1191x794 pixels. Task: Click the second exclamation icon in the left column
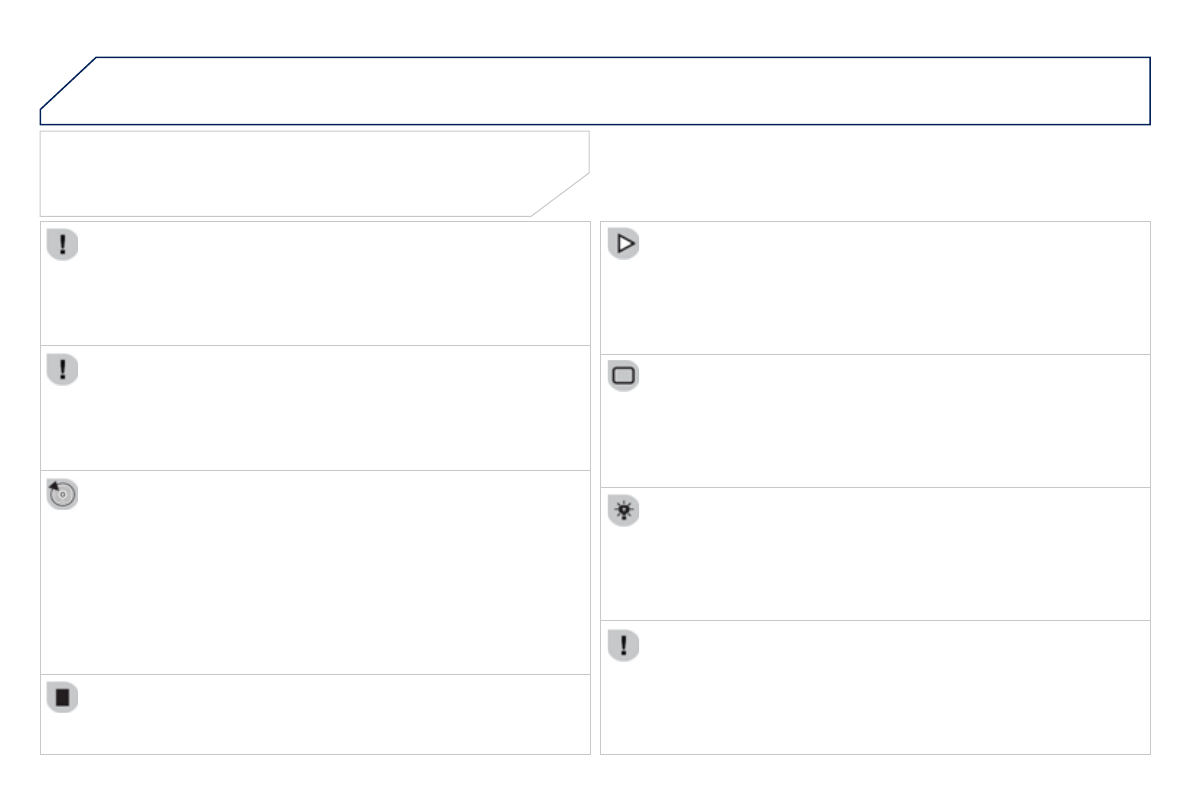(x=62, y=370)
